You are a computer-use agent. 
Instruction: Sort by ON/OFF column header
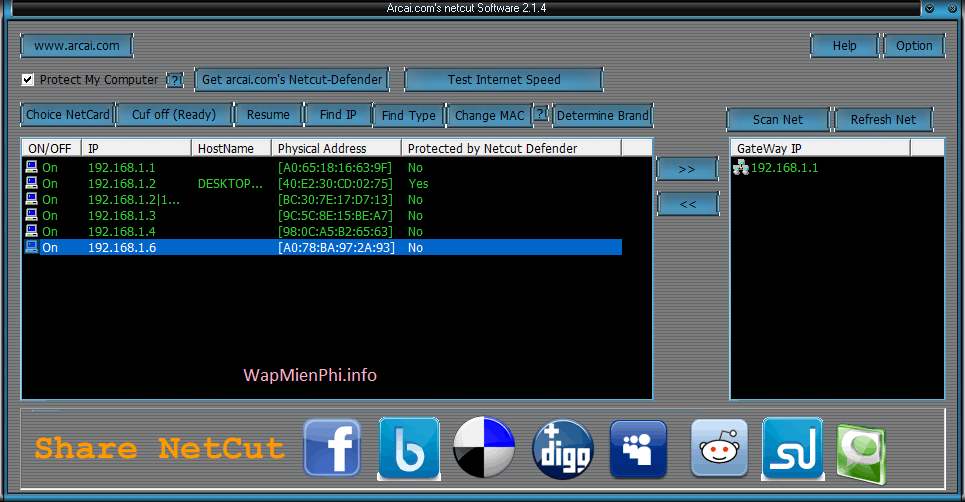(x=52, y=148)
